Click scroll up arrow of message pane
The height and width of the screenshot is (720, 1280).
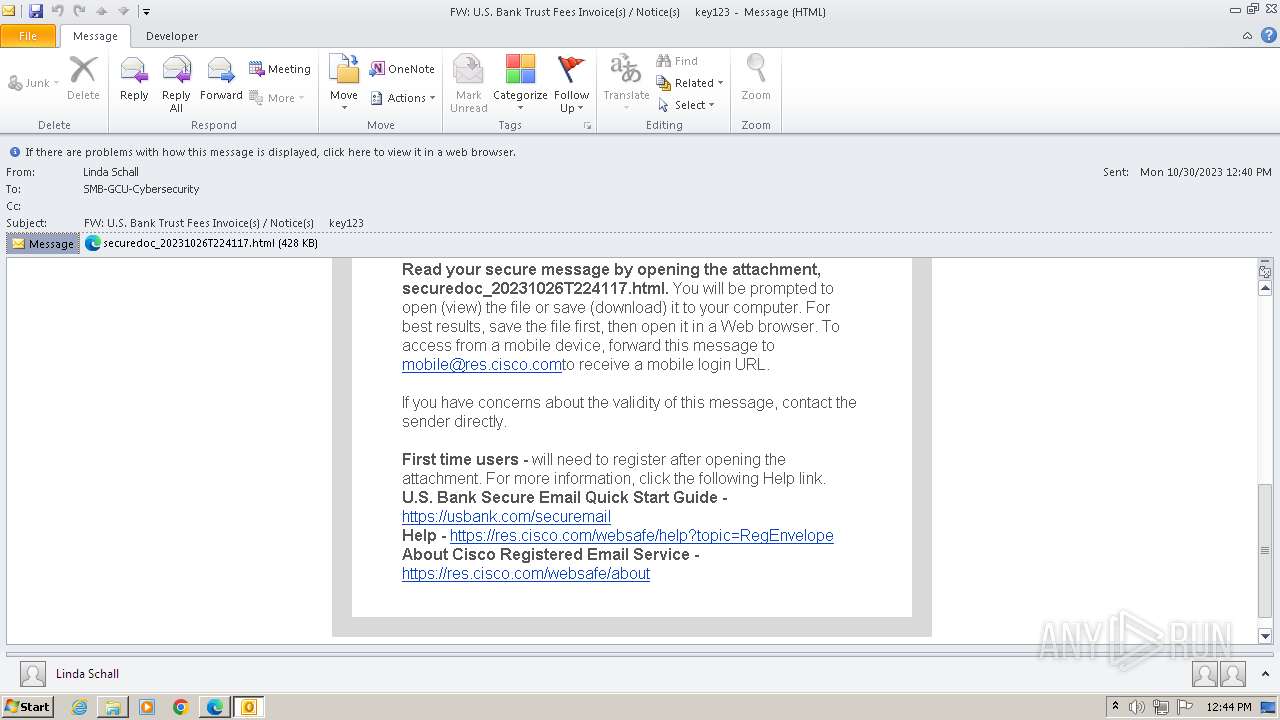[x=1265, y=289]
